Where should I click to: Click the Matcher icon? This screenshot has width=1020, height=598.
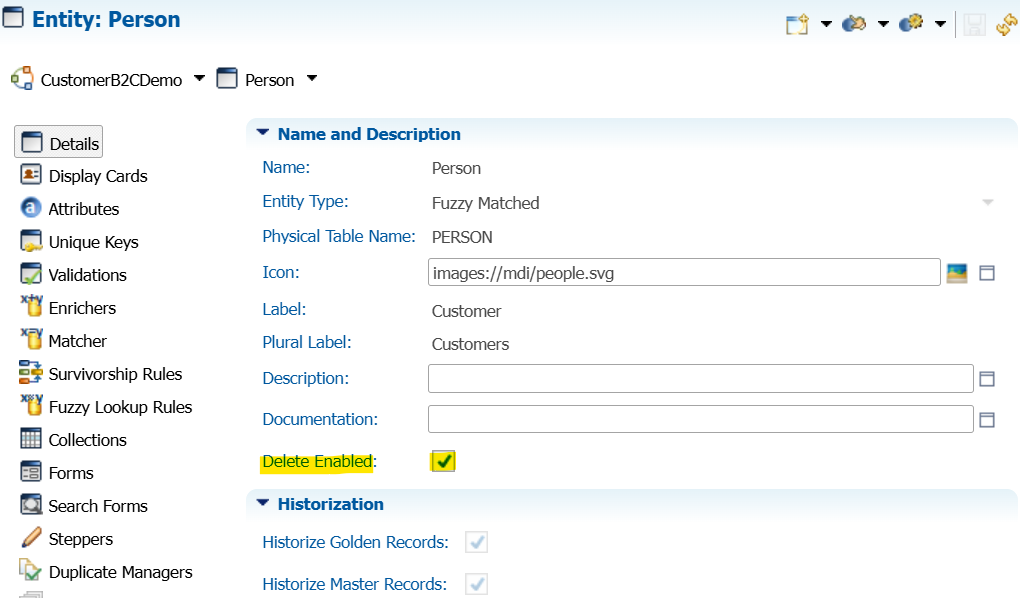31,339
